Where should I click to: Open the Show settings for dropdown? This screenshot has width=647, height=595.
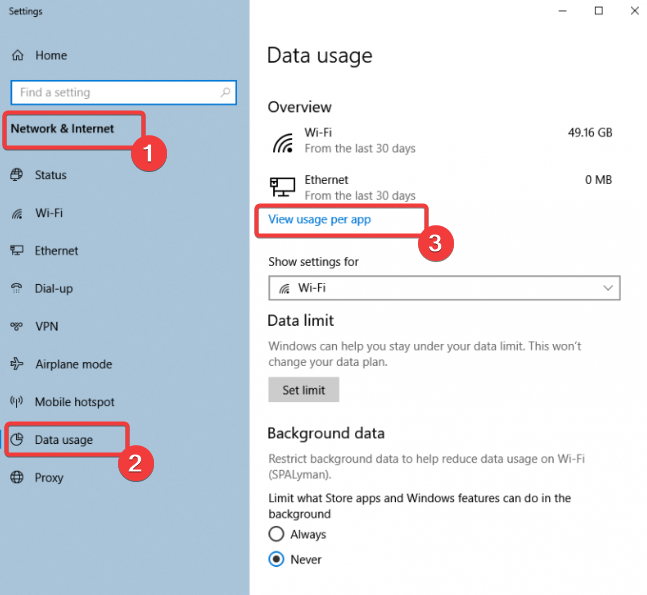[444, 288]
